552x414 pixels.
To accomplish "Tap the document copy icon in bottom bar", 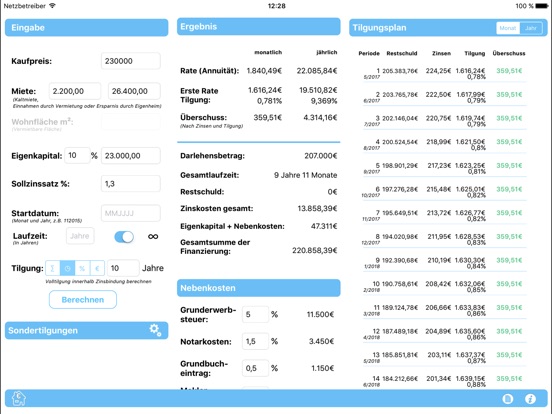I will tap(508, 399).
